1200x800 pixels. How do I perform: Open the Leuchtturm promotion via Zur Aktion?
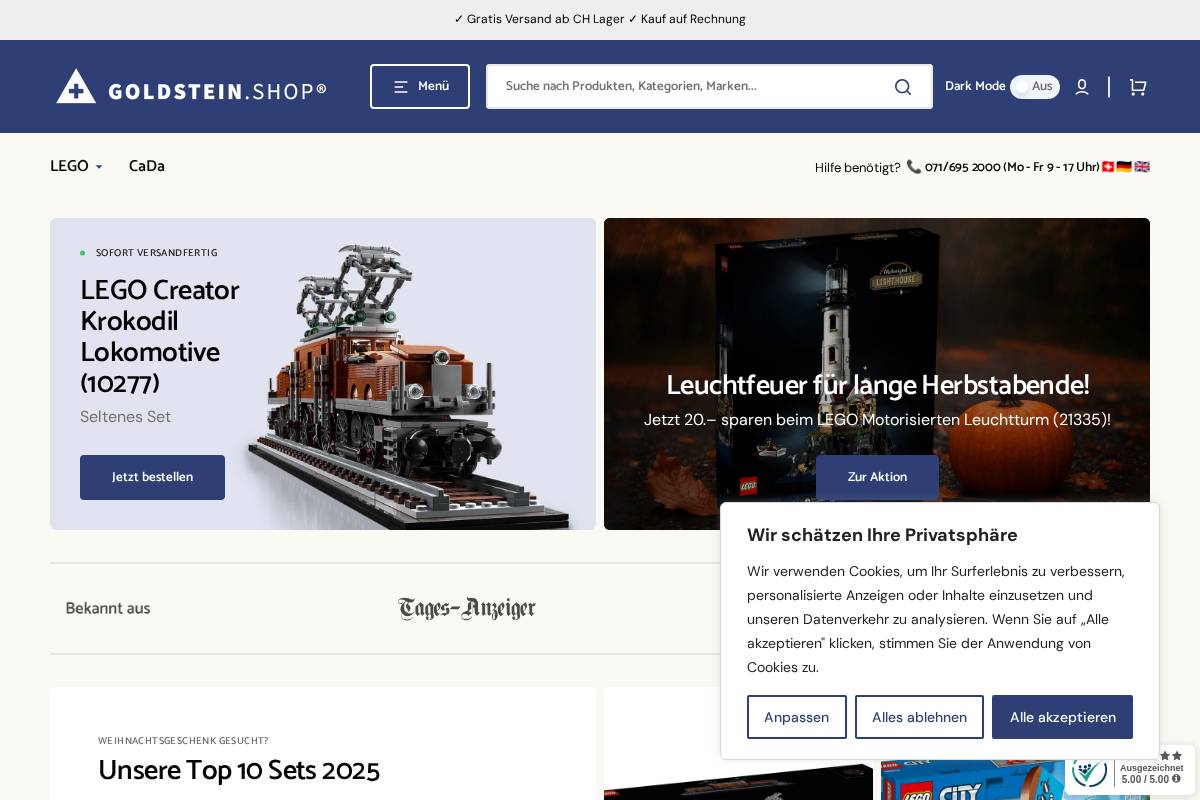(877, 477)
